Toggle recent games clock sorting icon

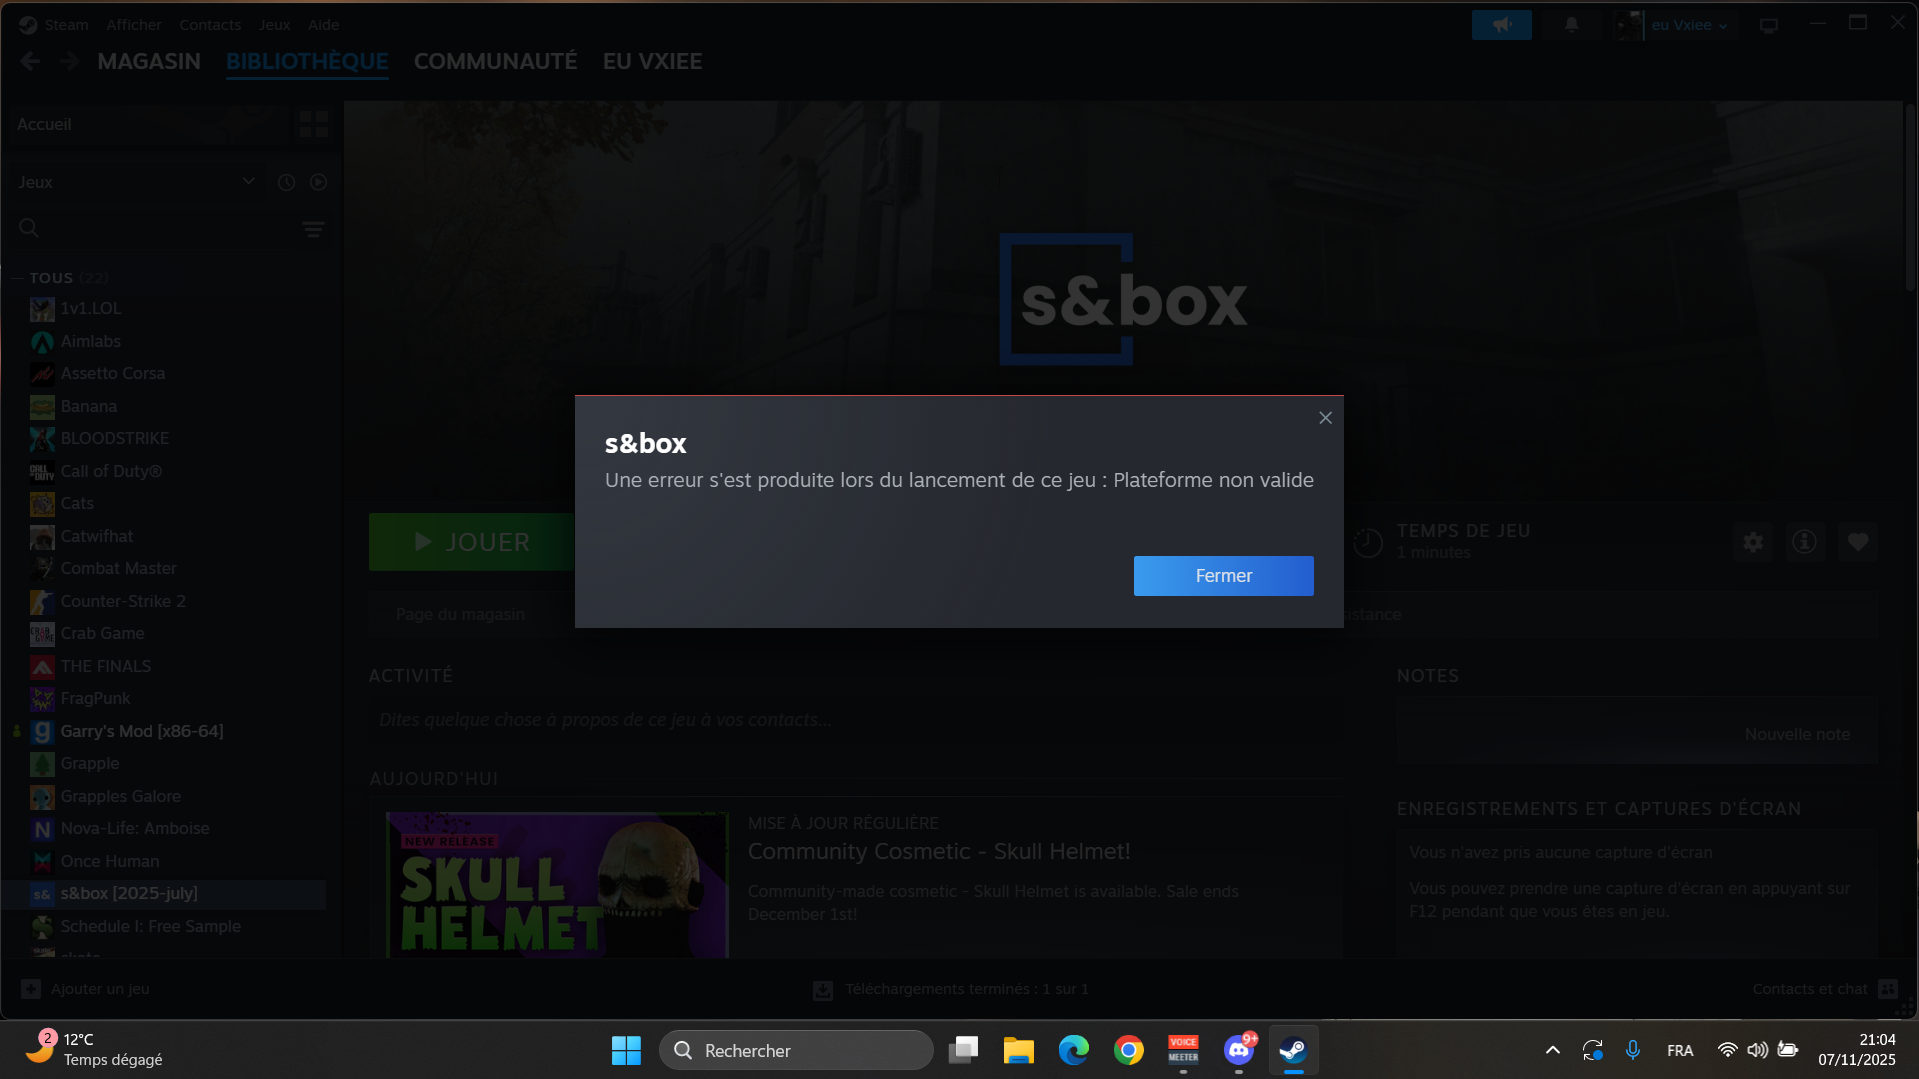286,182
